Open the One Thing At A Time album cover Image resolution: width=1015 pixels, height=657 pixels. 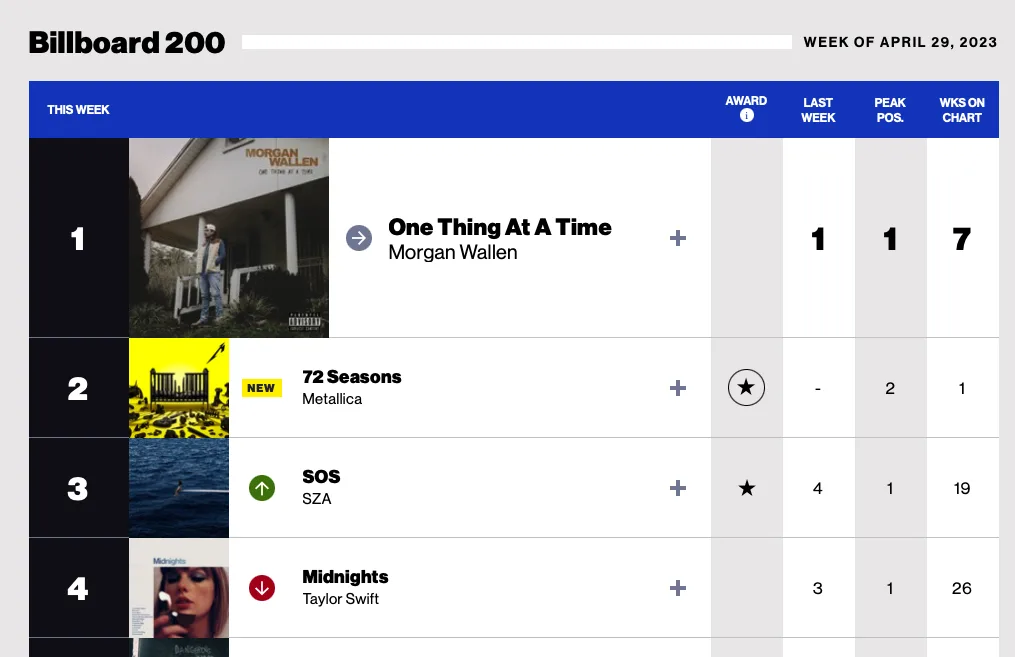pyautogui.click(x=229, y=238)
